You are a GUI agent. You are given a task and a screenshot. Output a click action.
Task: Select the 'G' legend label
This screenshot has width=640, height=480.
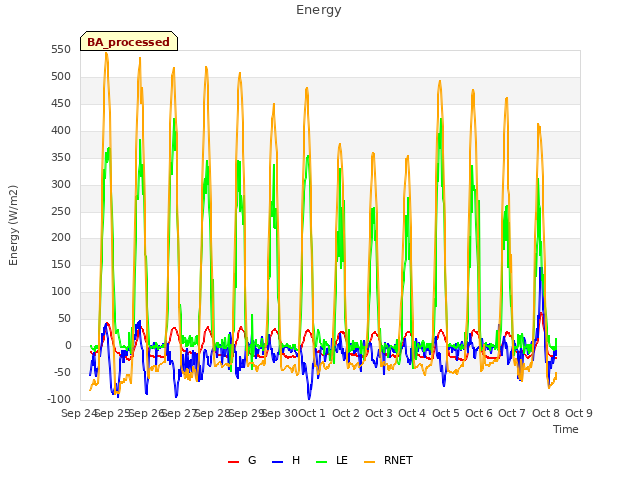click(252, 460)
